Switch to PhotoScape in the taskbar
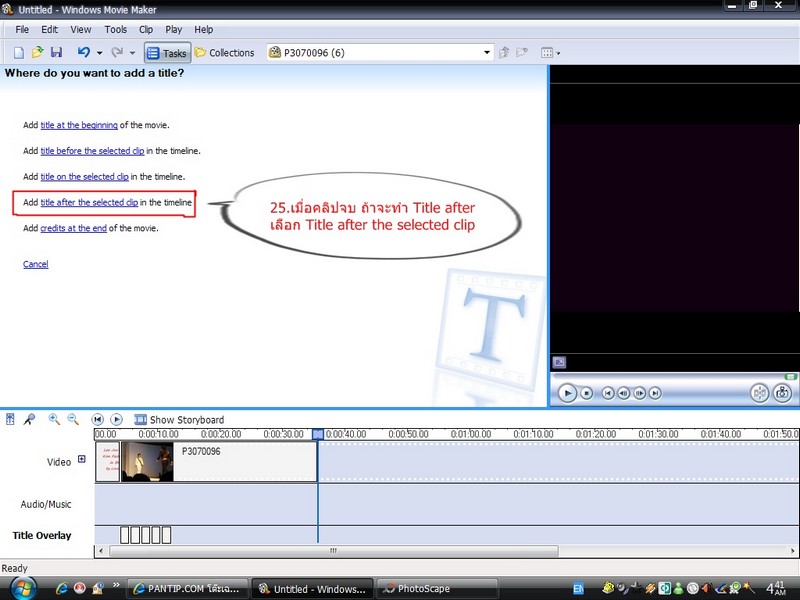This screenshot has width=800, height=600. (437, 589)
